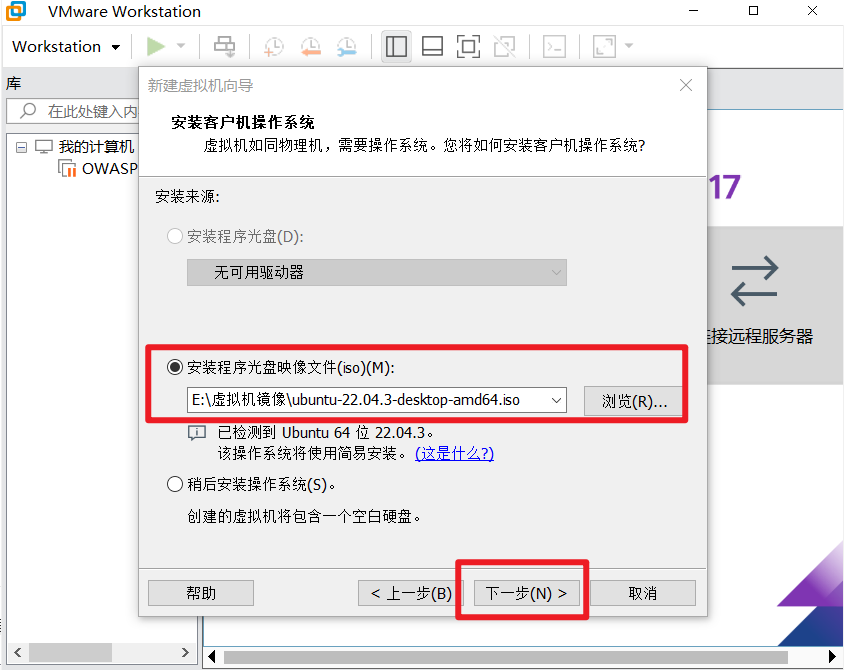
Task: Open the ISO path combo box dropdown arrow
Action: pyautogui.click(x=556, y=400)
